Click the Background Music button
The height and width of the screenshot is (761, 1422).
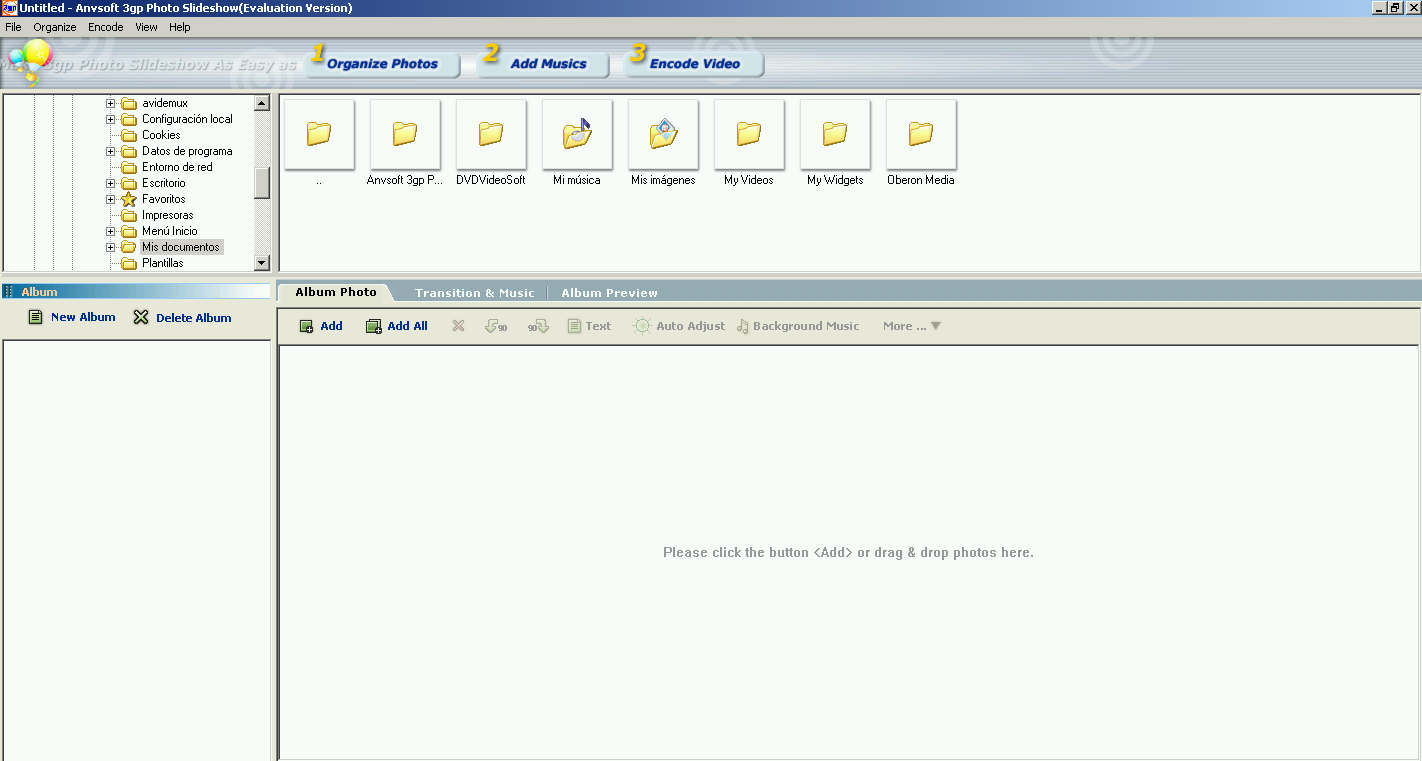point(798,326)
